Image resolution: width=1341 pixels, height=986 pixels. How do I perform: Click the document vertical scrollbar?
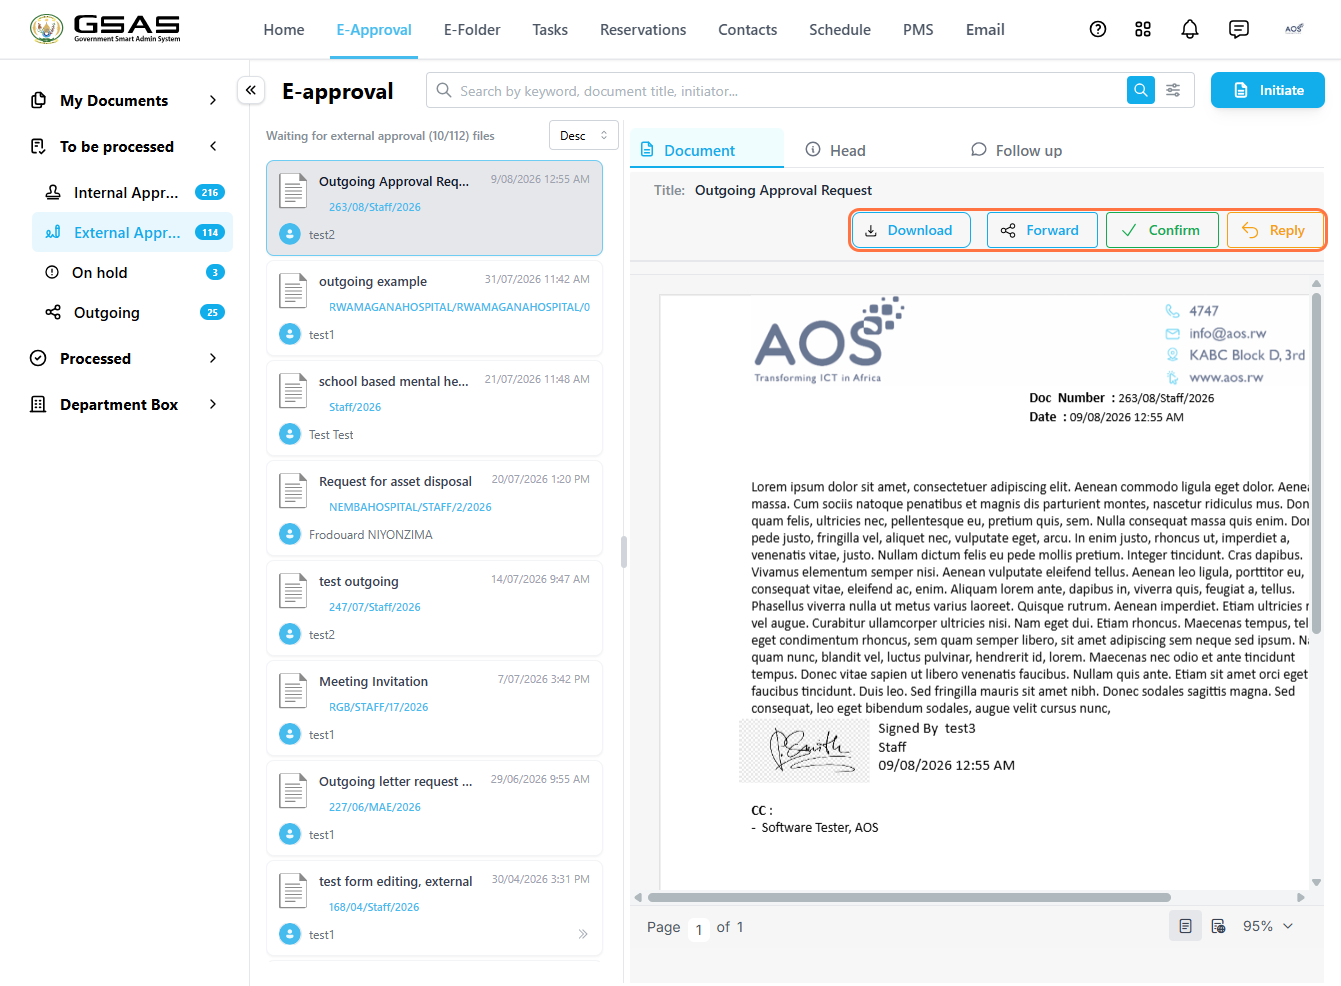(x=1316, y=462)
